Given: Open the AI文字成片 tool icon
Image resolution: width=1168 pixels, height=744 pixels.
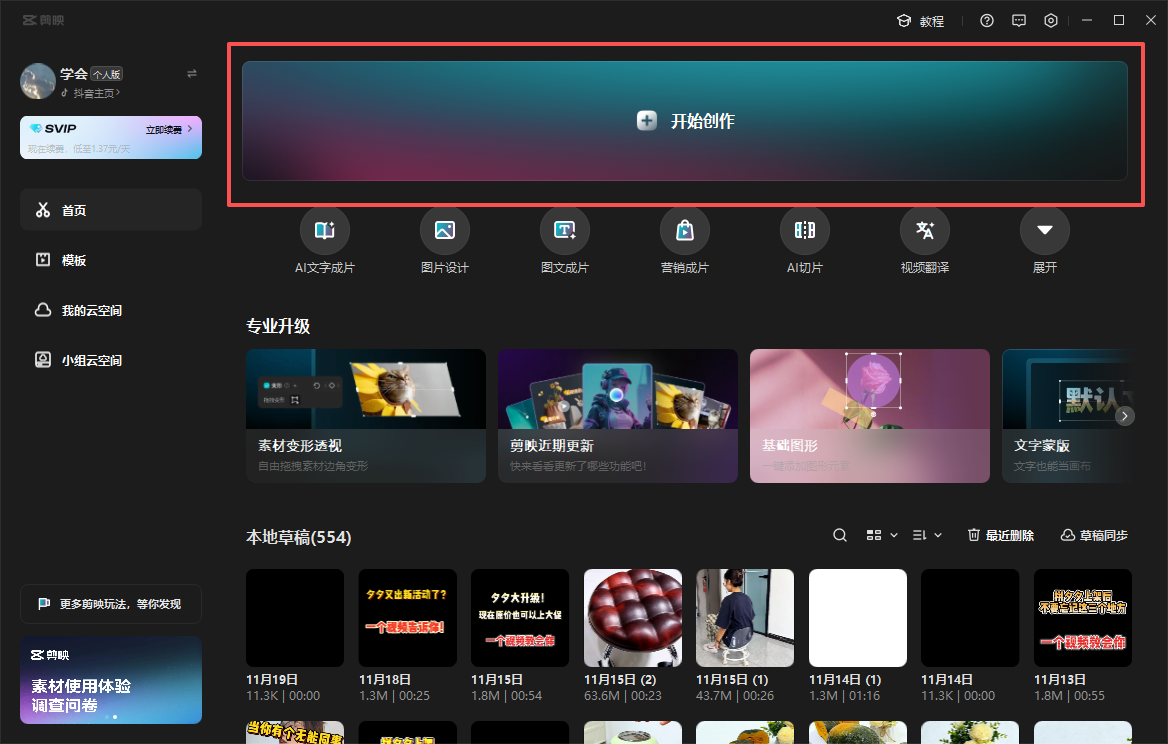Looking at the screenshot, I should 325,231.
